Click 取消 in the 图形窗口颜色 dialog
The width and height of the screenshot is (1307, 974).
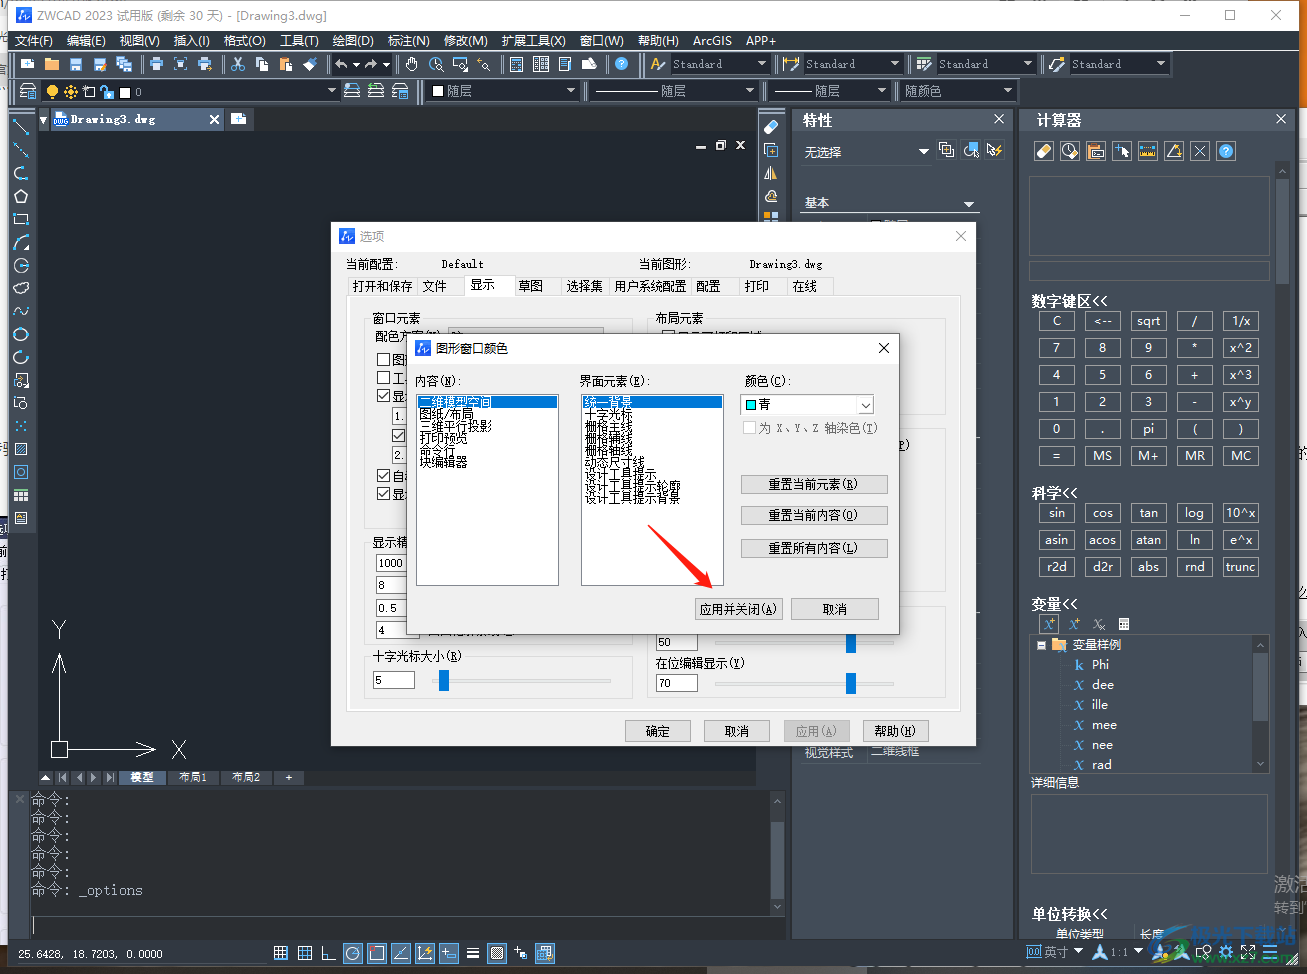click(835, 609)
